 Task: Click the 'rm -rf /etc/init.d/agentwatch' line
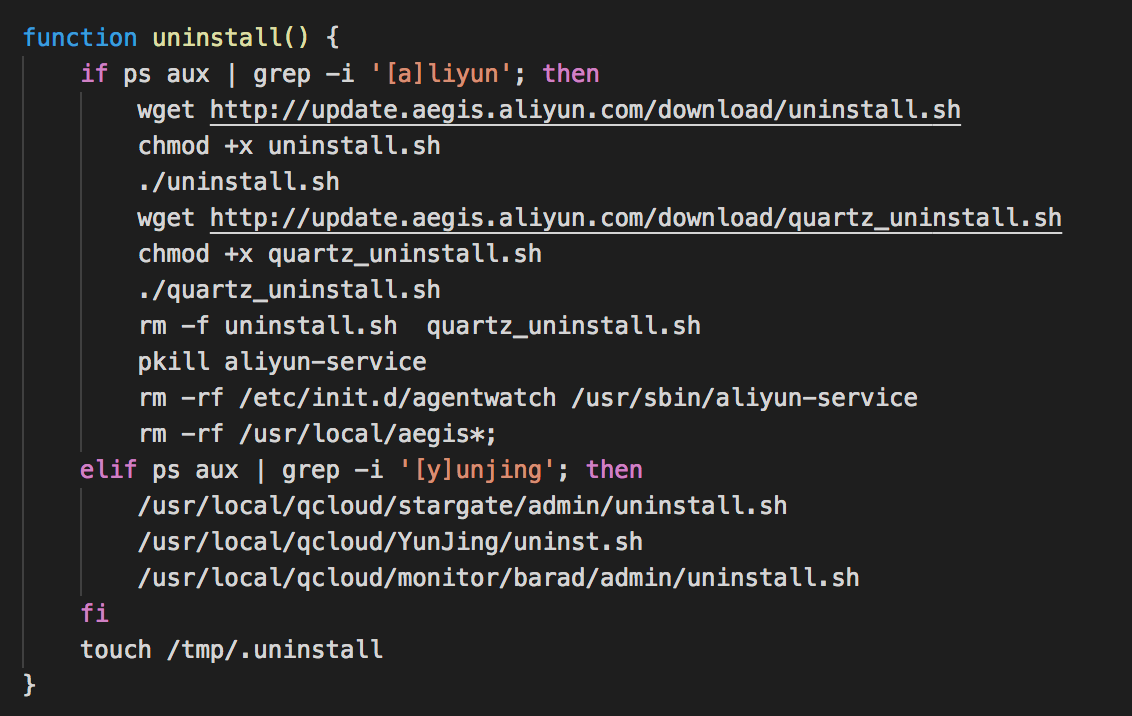(528, 398)
